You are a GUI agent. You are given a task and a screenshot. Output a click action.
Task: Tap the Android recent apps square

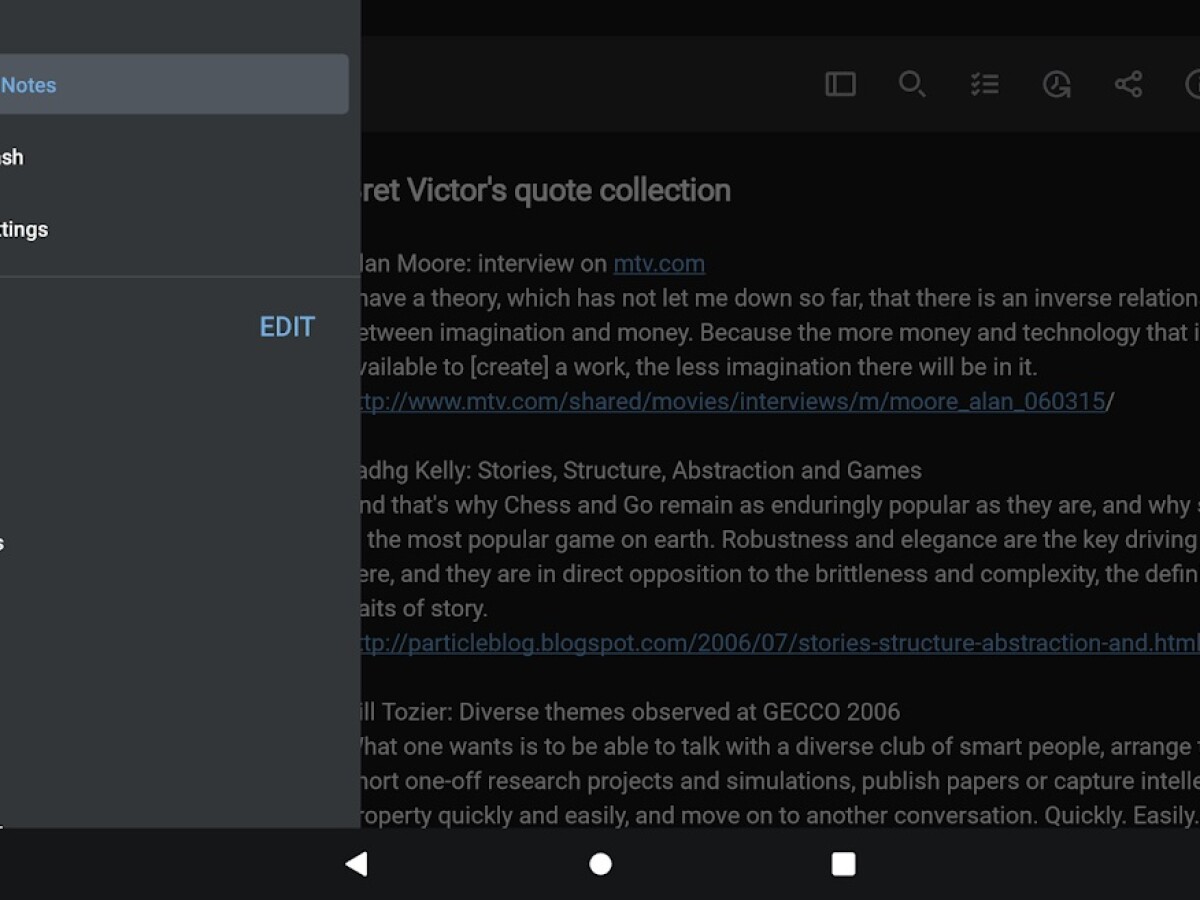[x=843, y=864]
